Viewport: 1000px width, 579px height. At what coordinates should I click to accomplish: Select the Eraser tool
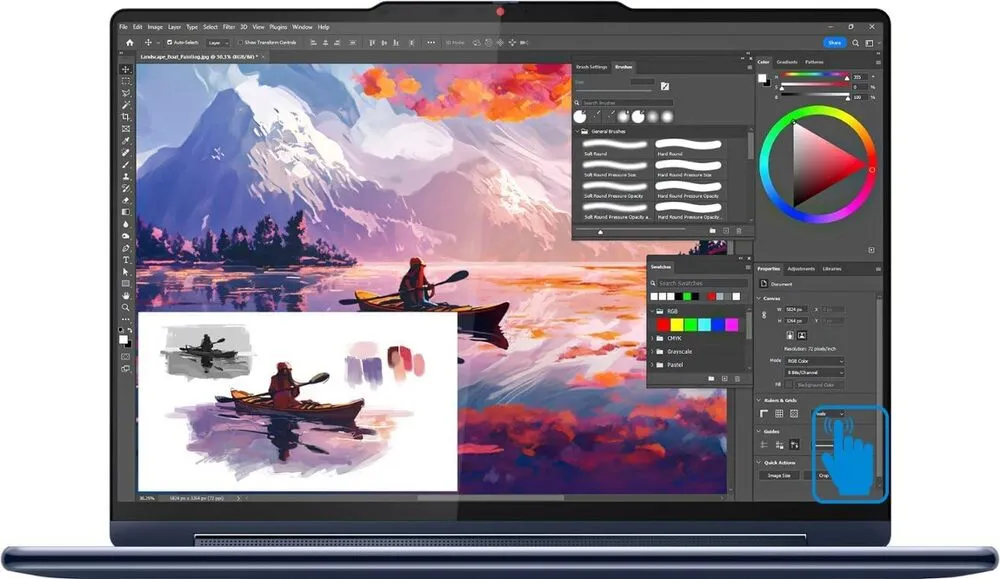point(126,200)
